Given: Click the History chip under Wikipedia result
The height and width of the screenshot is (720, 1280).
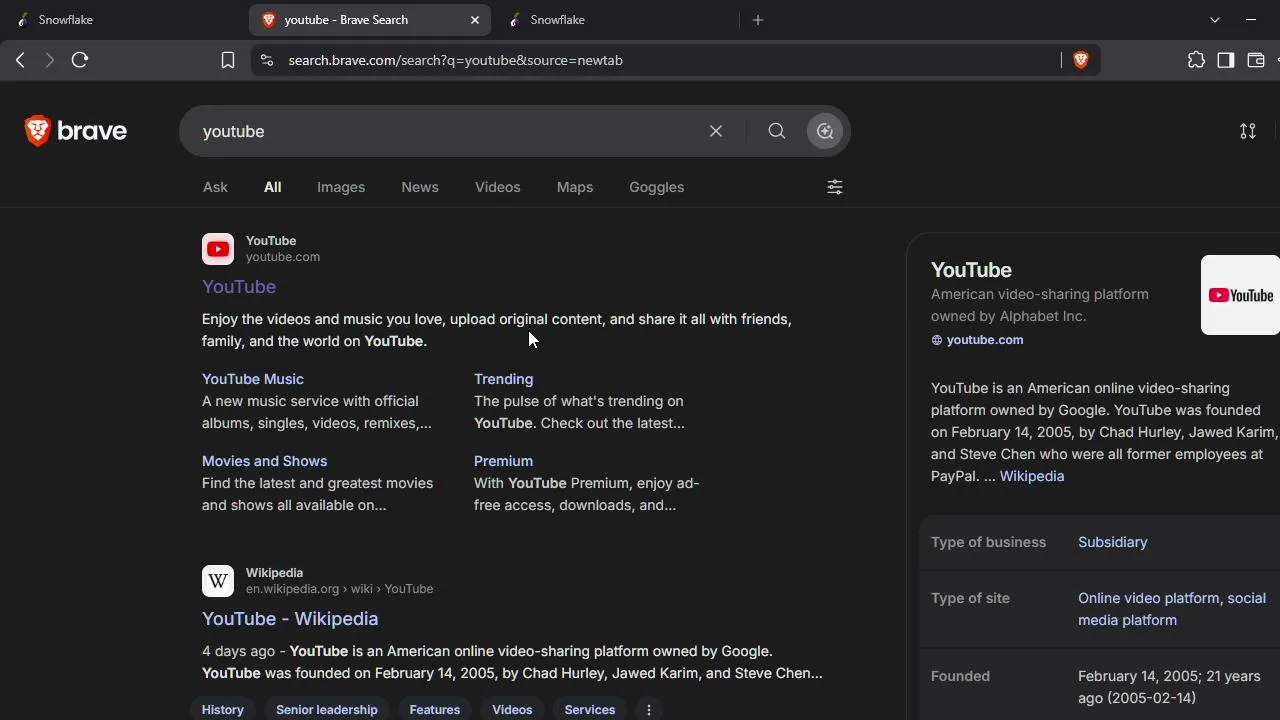Looking at the screenshot, I should [x=223, y=710].
